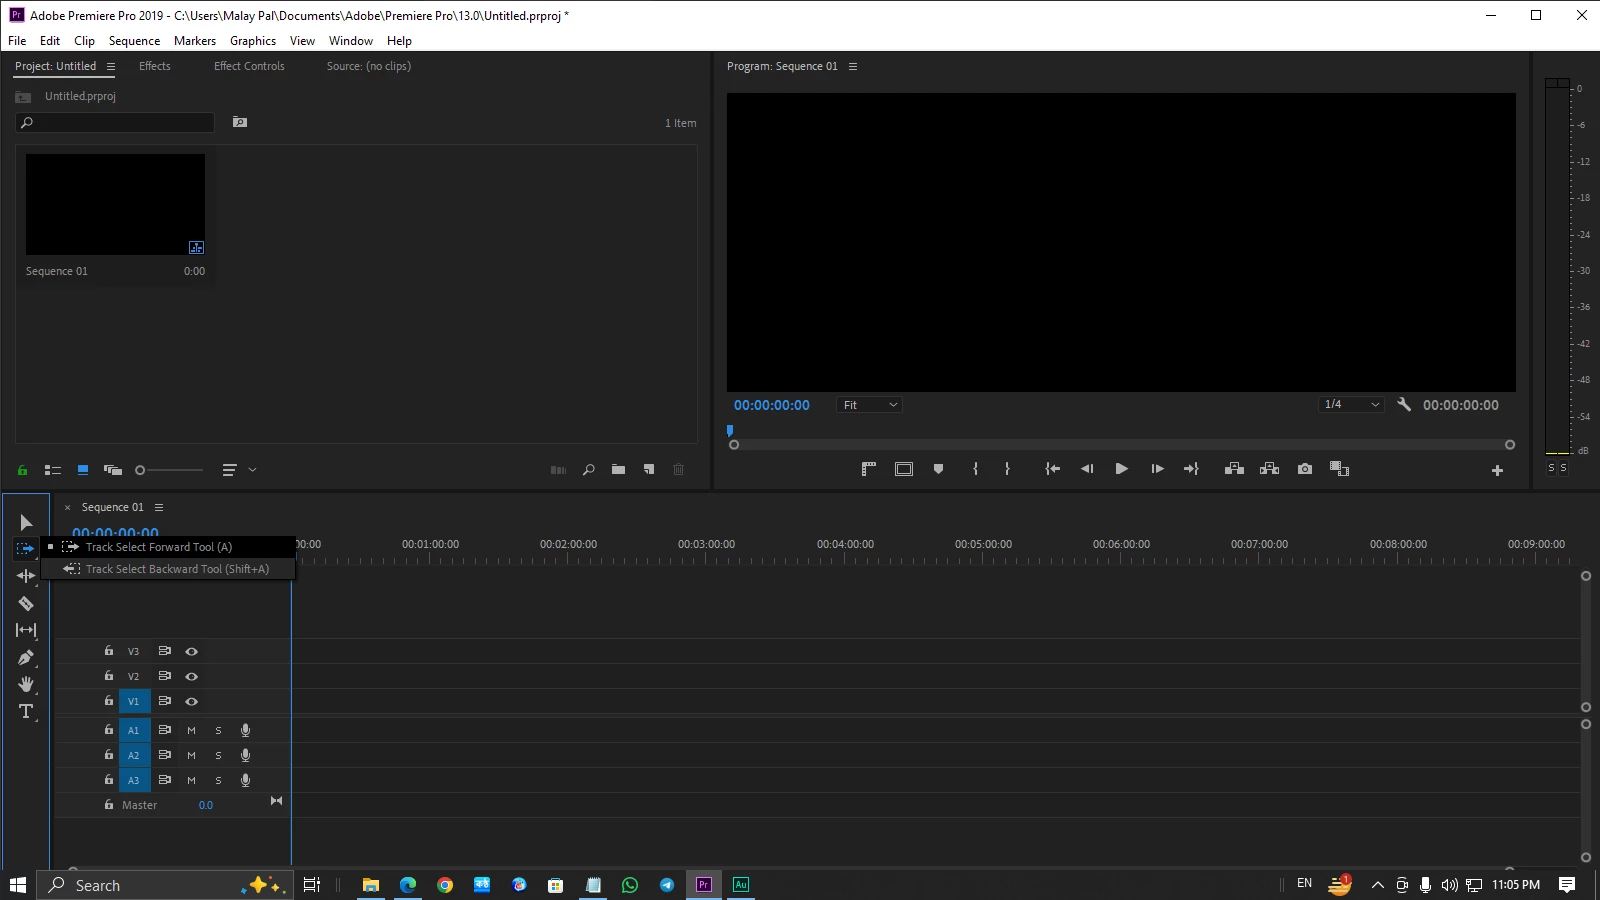
Task: Select the Slip tool
Action: click(26, 630)
